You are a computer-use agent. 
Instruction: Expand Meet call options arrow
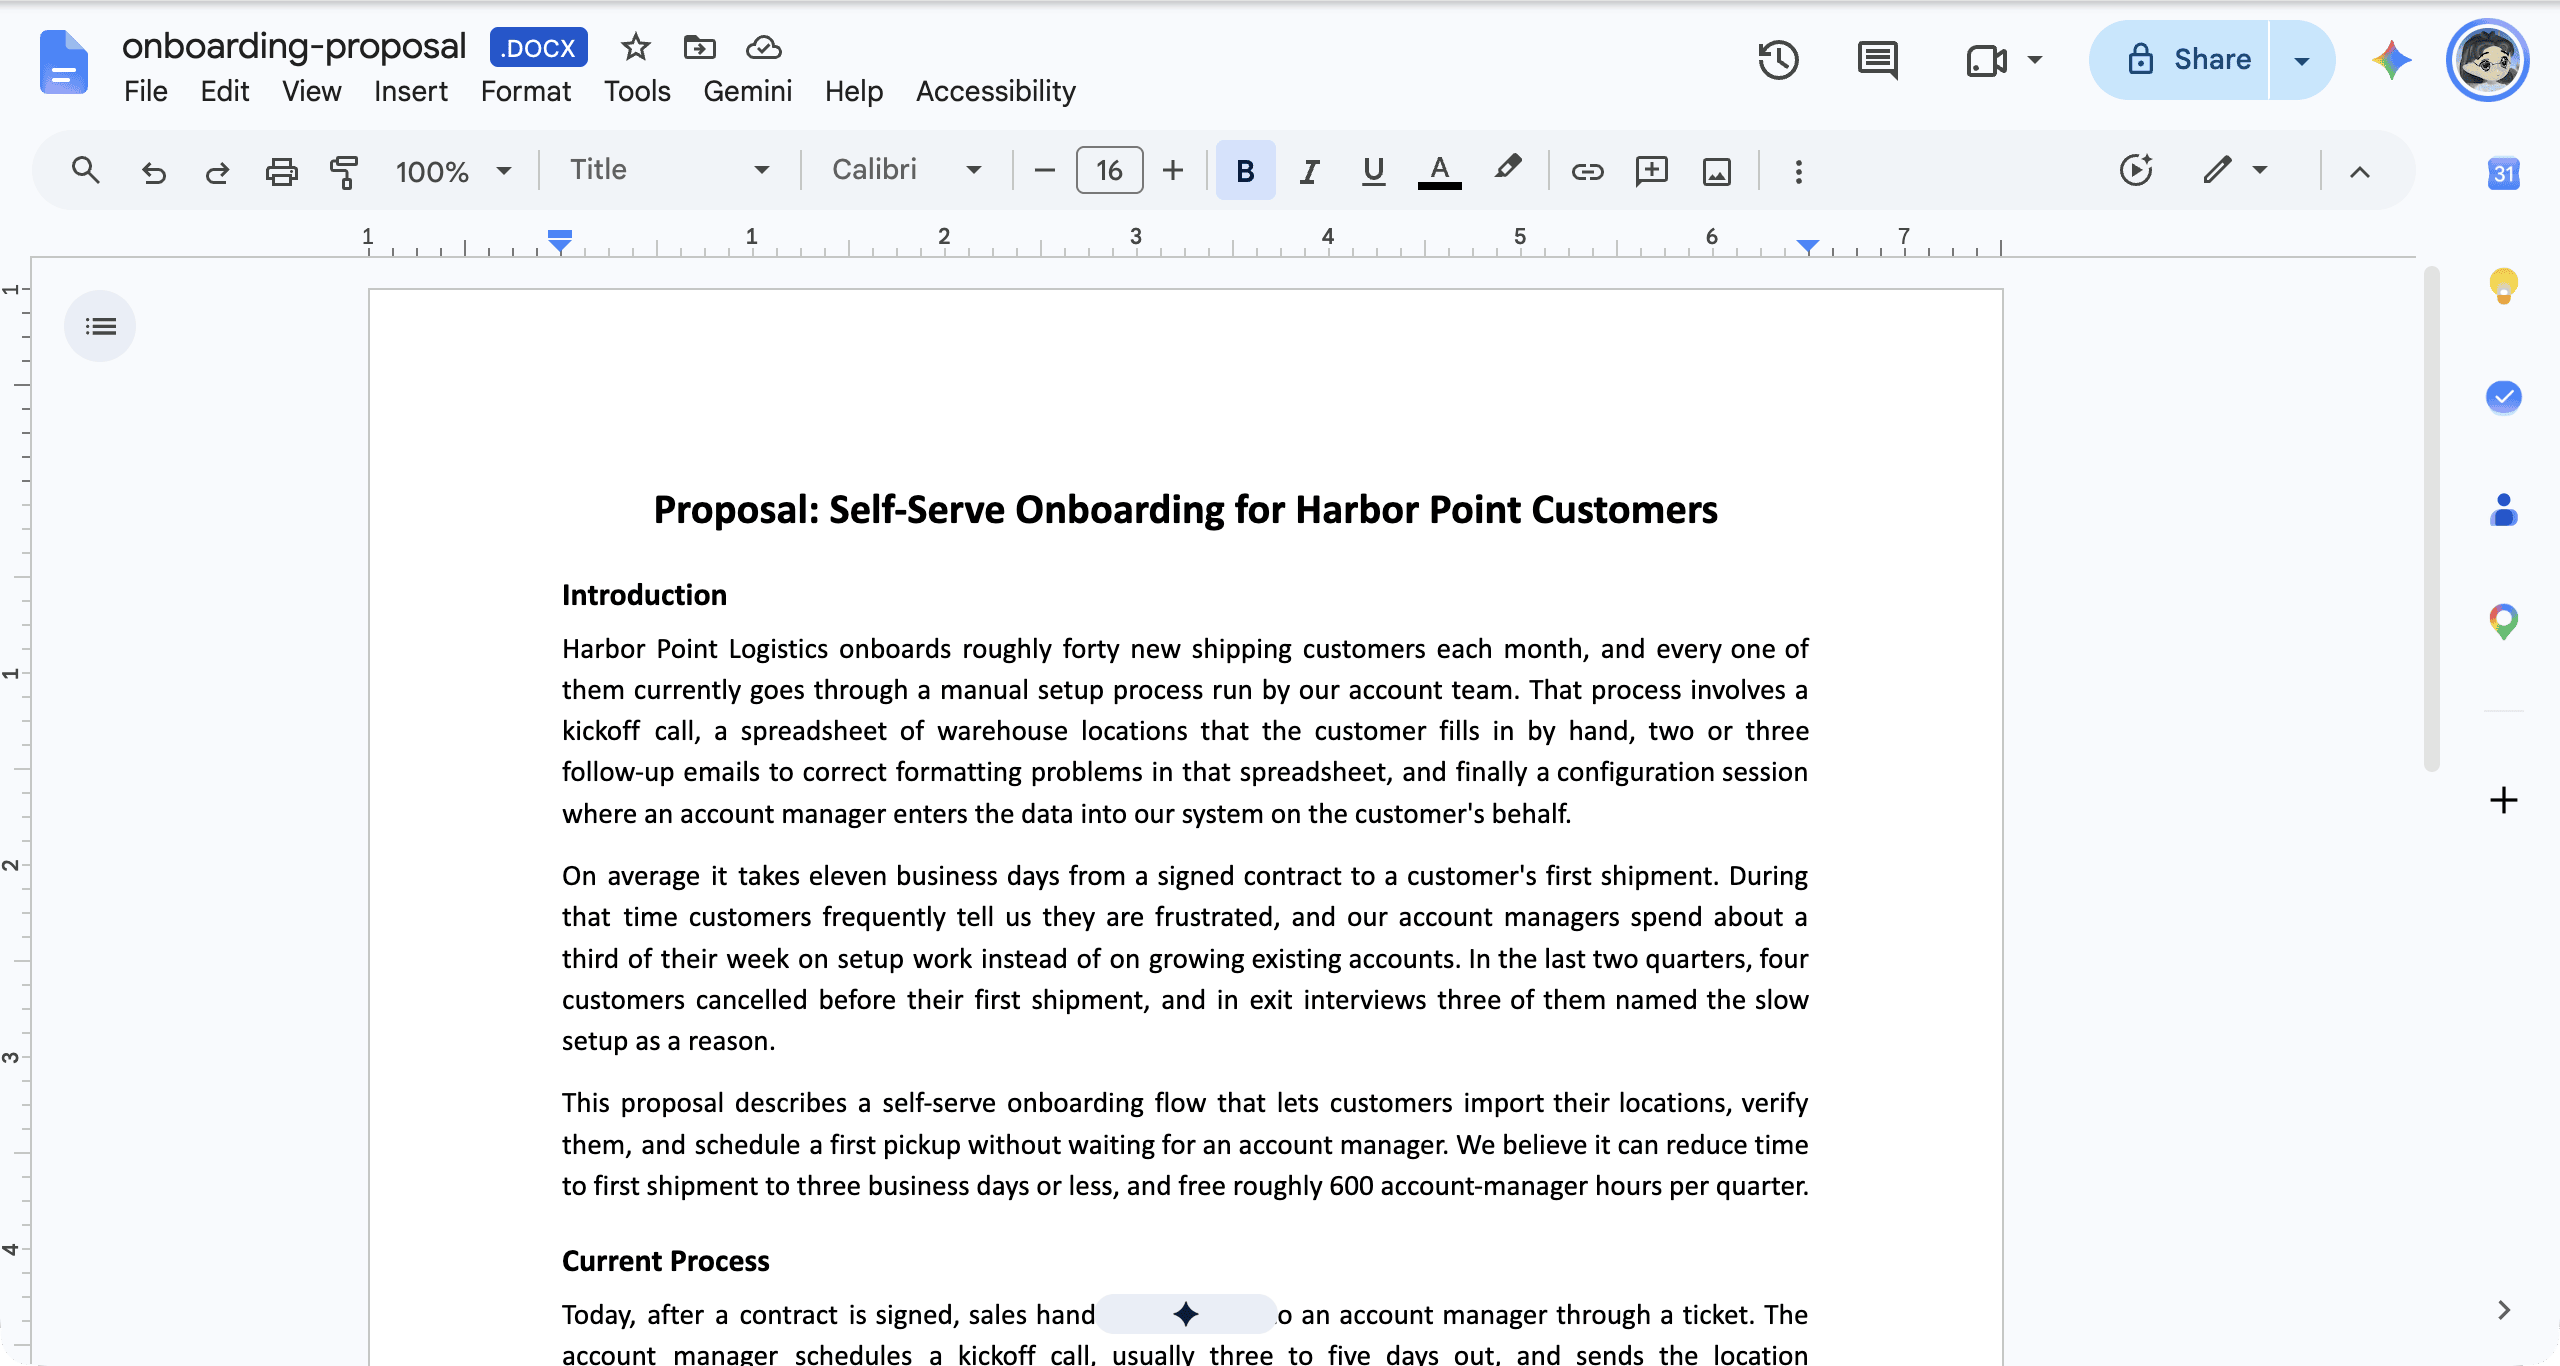click(x=2034, y=60)
